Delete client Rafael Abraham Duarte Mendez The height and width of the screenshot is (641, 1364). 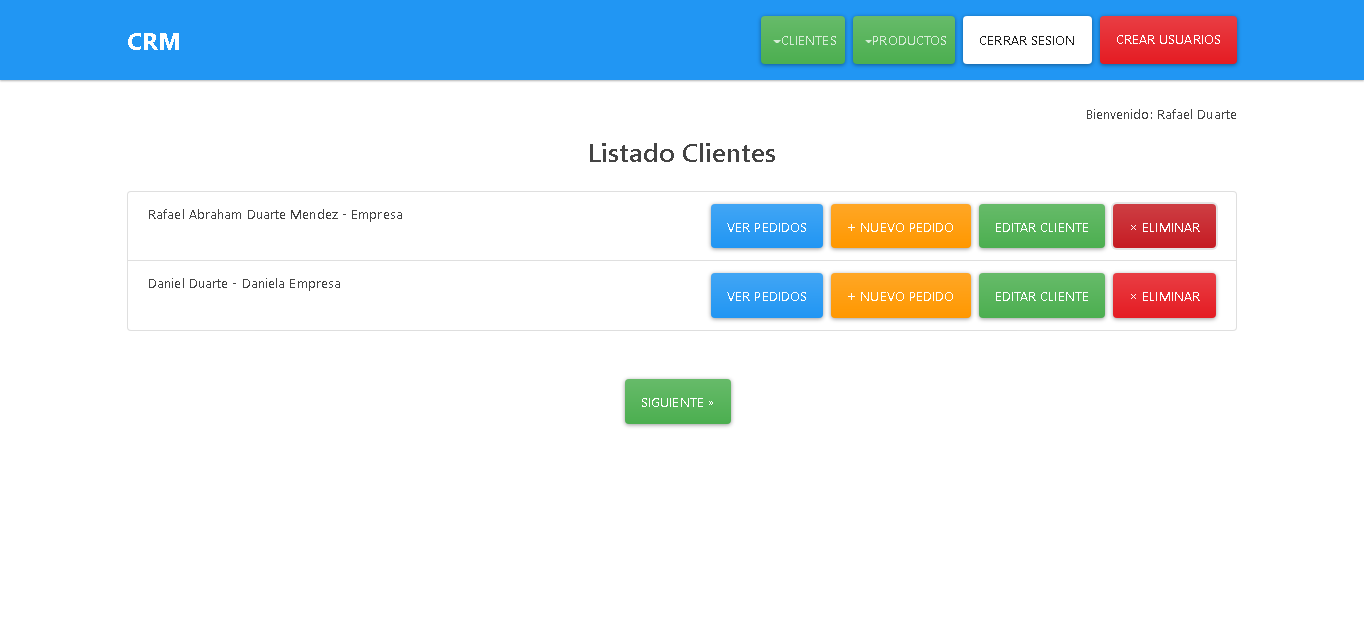1164,226
